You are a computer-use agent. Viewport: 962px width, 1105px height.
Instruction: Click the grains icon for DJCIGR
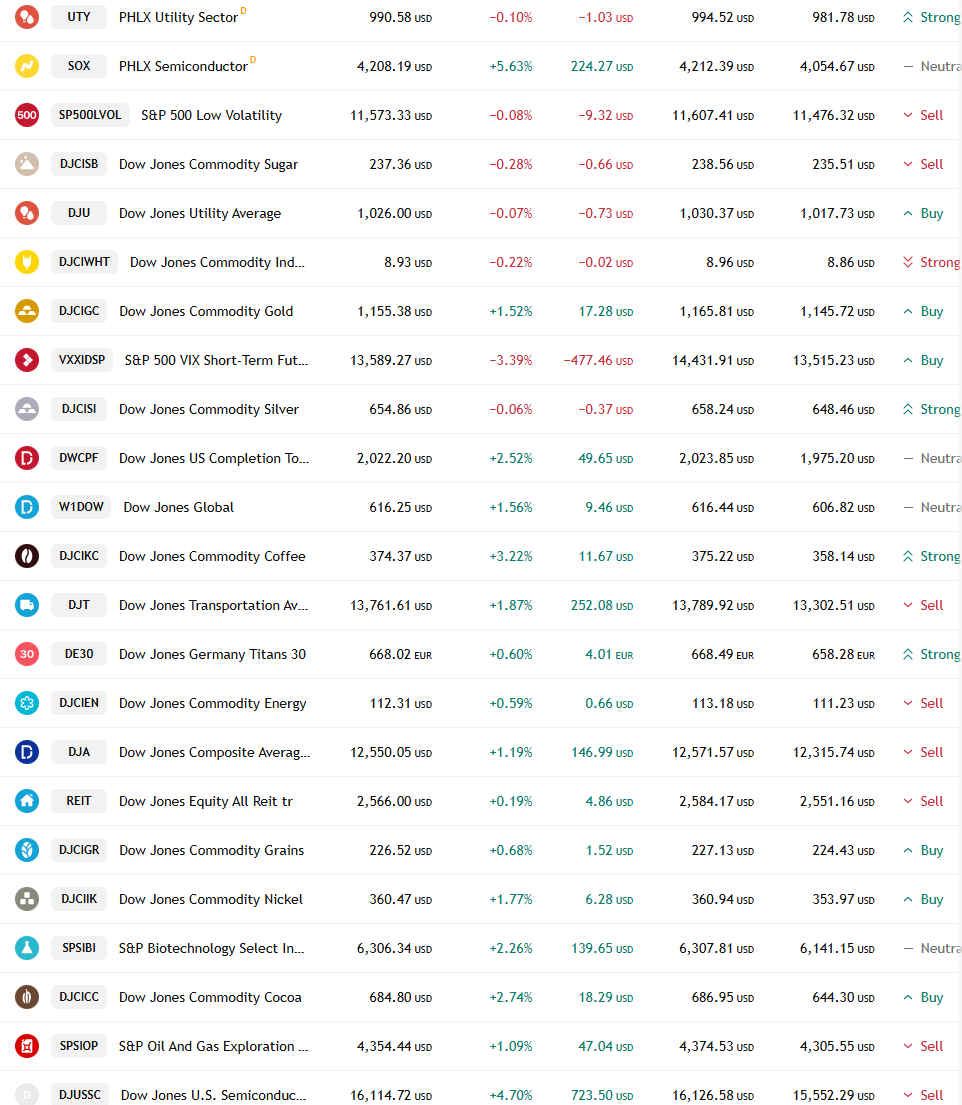coord(27,850)
